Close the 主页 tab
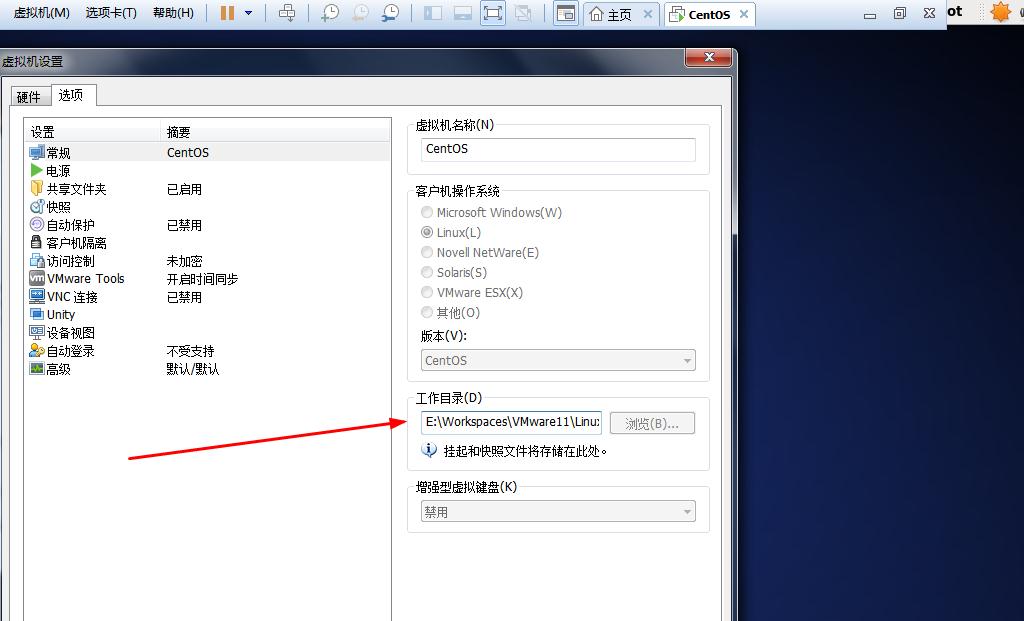The height and width of the screenshot is (621, 1024). pyautogui.click(x=648, y=14)
